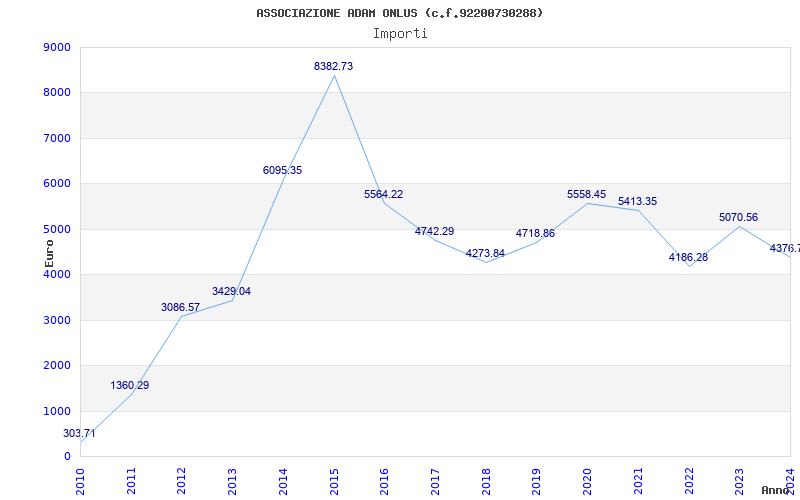Click the 1000 y-axis tick label
This screenshot has height=500, width=800.
(57, 411)
